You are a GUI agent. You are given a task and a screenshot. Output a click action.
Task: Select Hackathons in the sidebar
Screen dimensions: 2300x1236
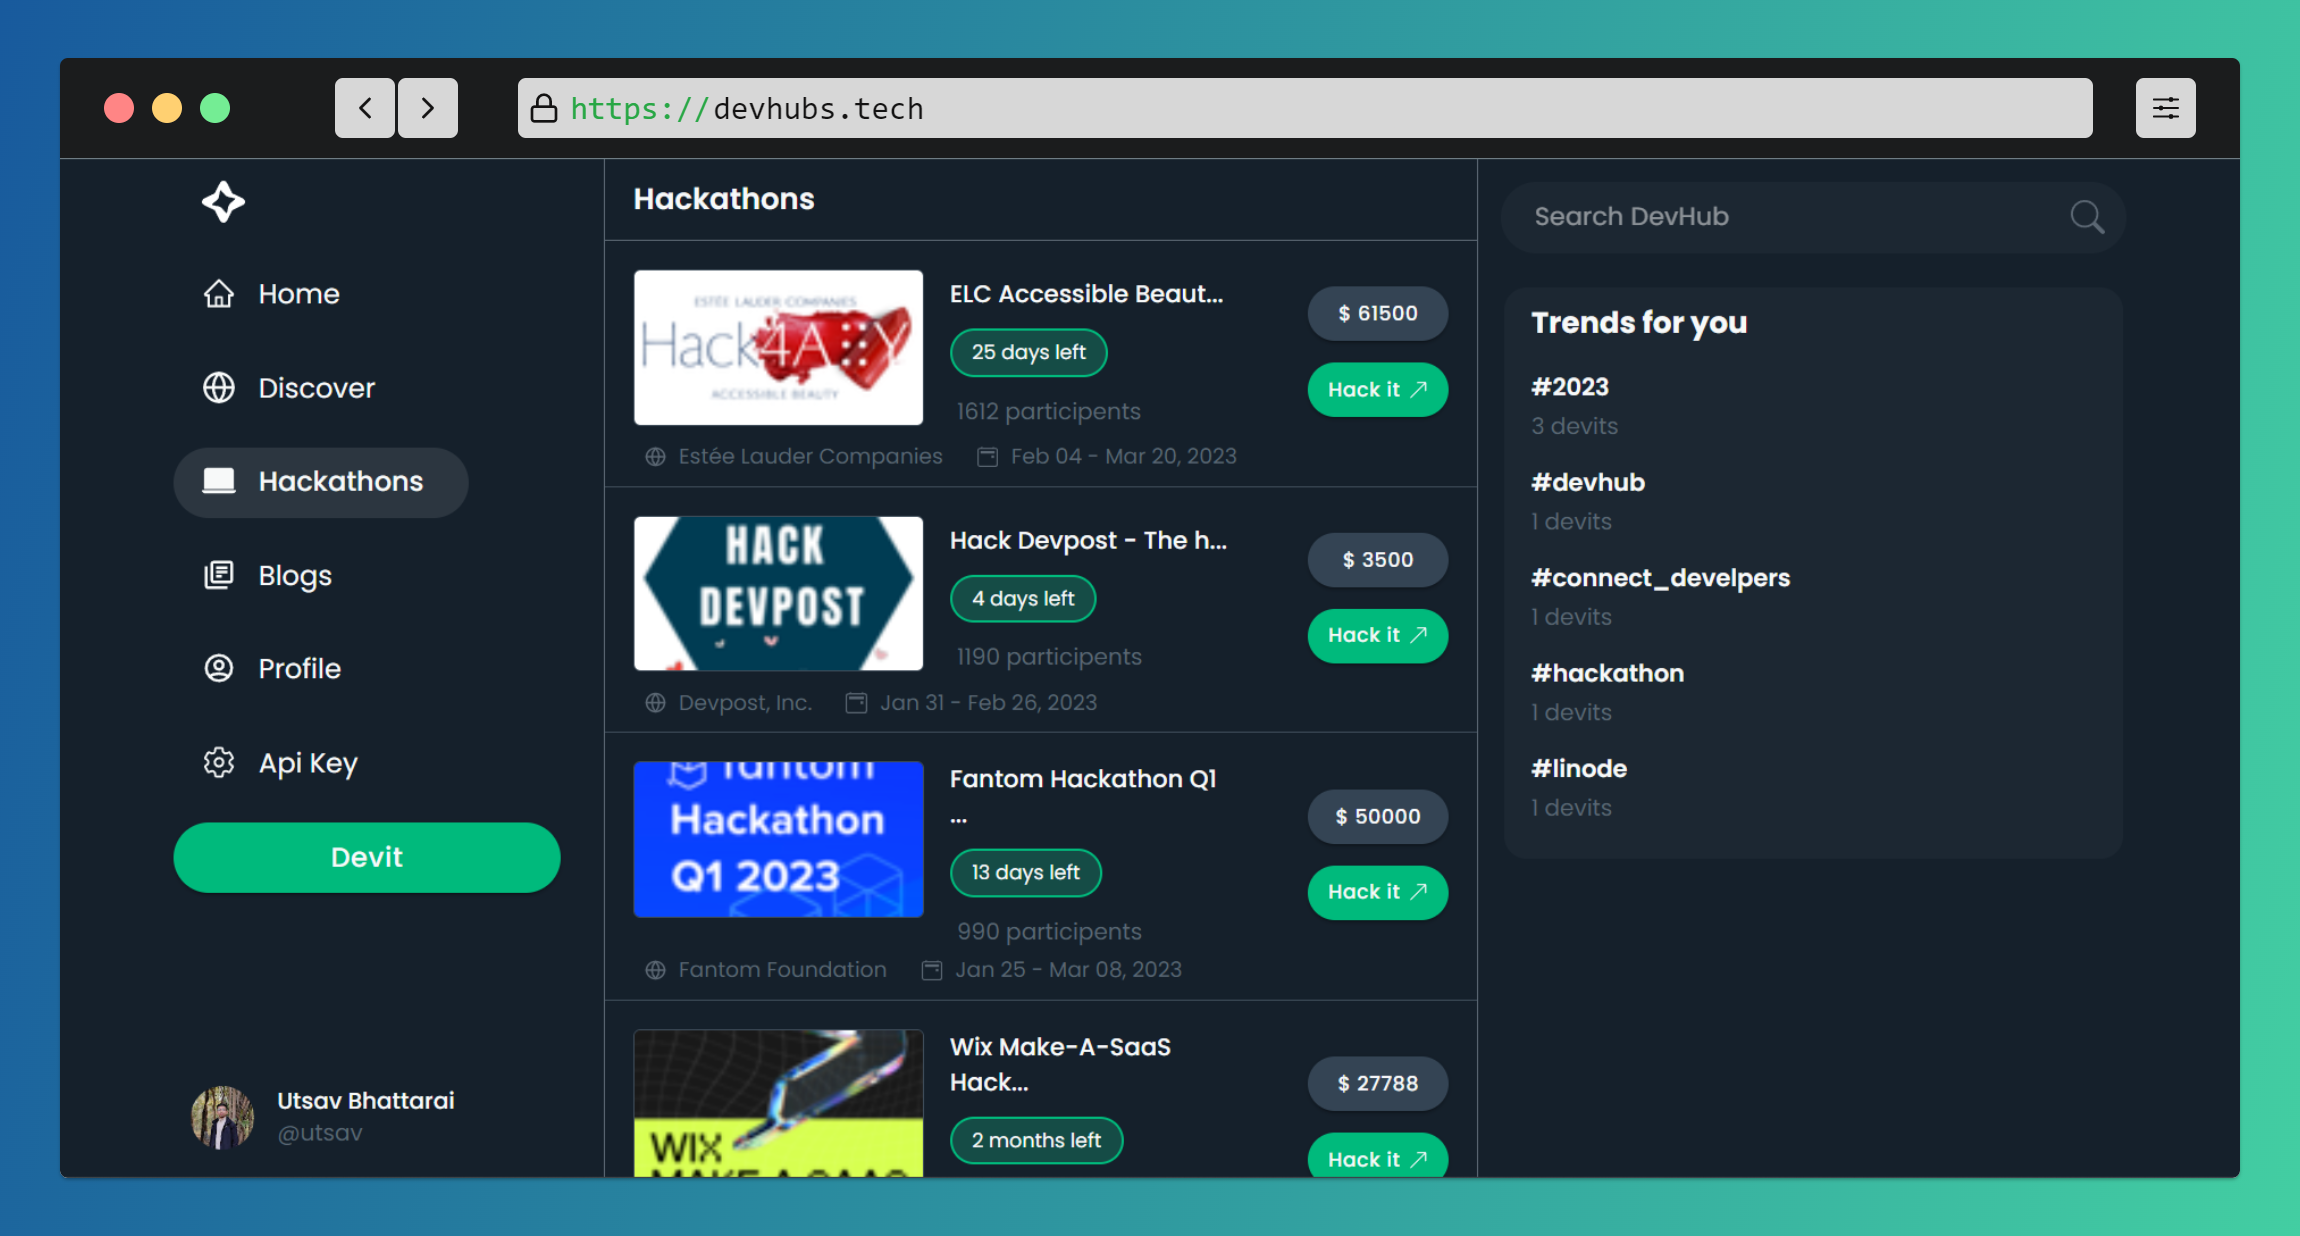point(321,482)
